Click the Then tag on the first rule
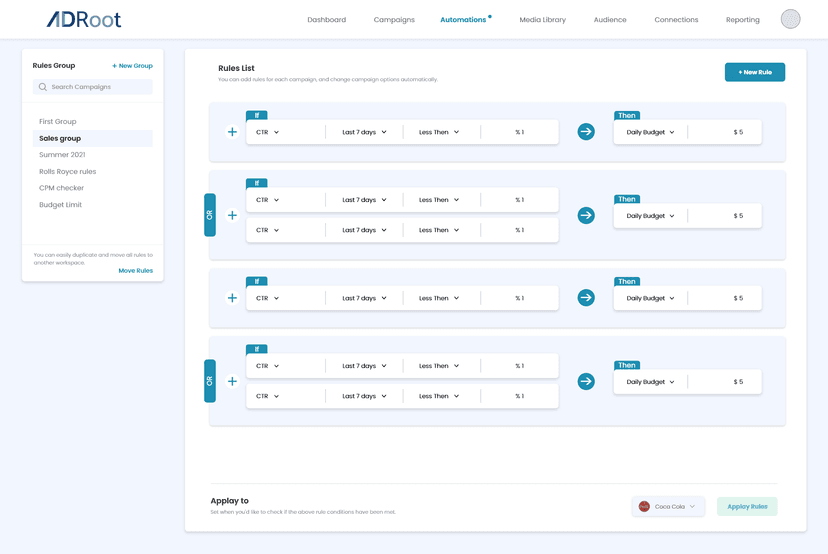828x554 pixels. pyautogui.click(x=627, y=115)
